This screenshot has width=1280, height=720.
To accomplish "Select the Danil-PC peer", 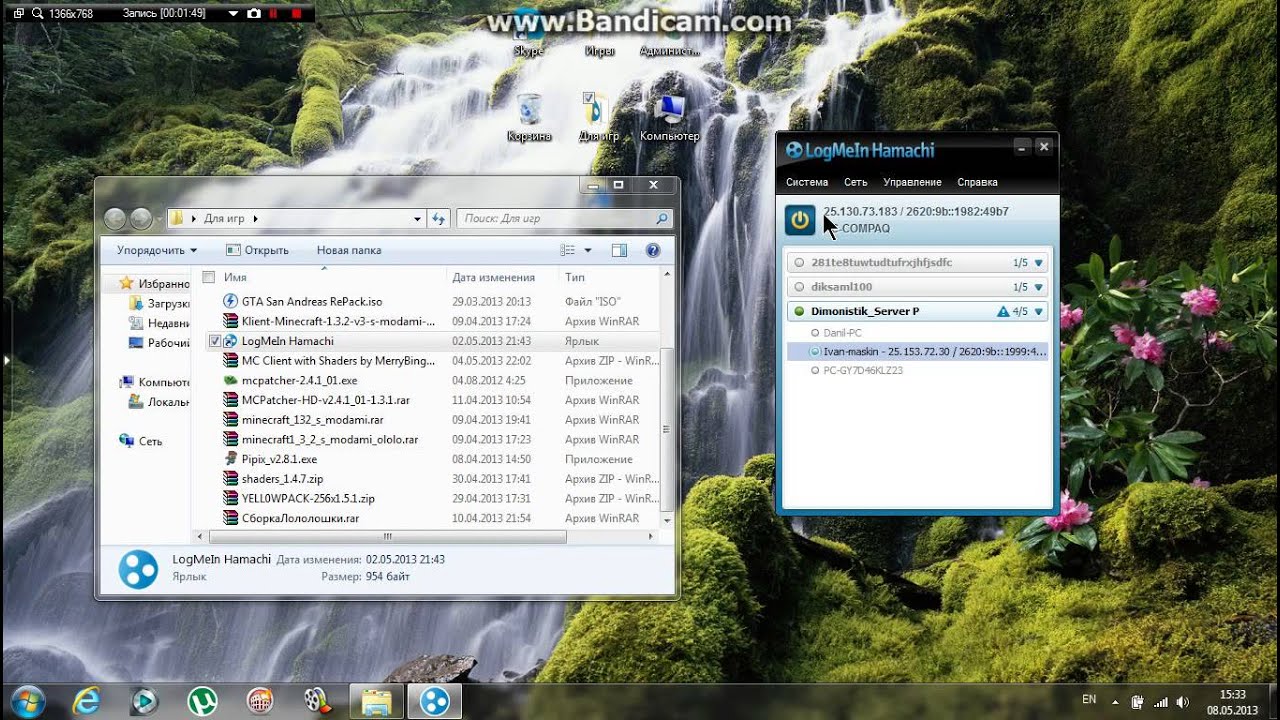I will pyautogui.click(x=842, y=332).
